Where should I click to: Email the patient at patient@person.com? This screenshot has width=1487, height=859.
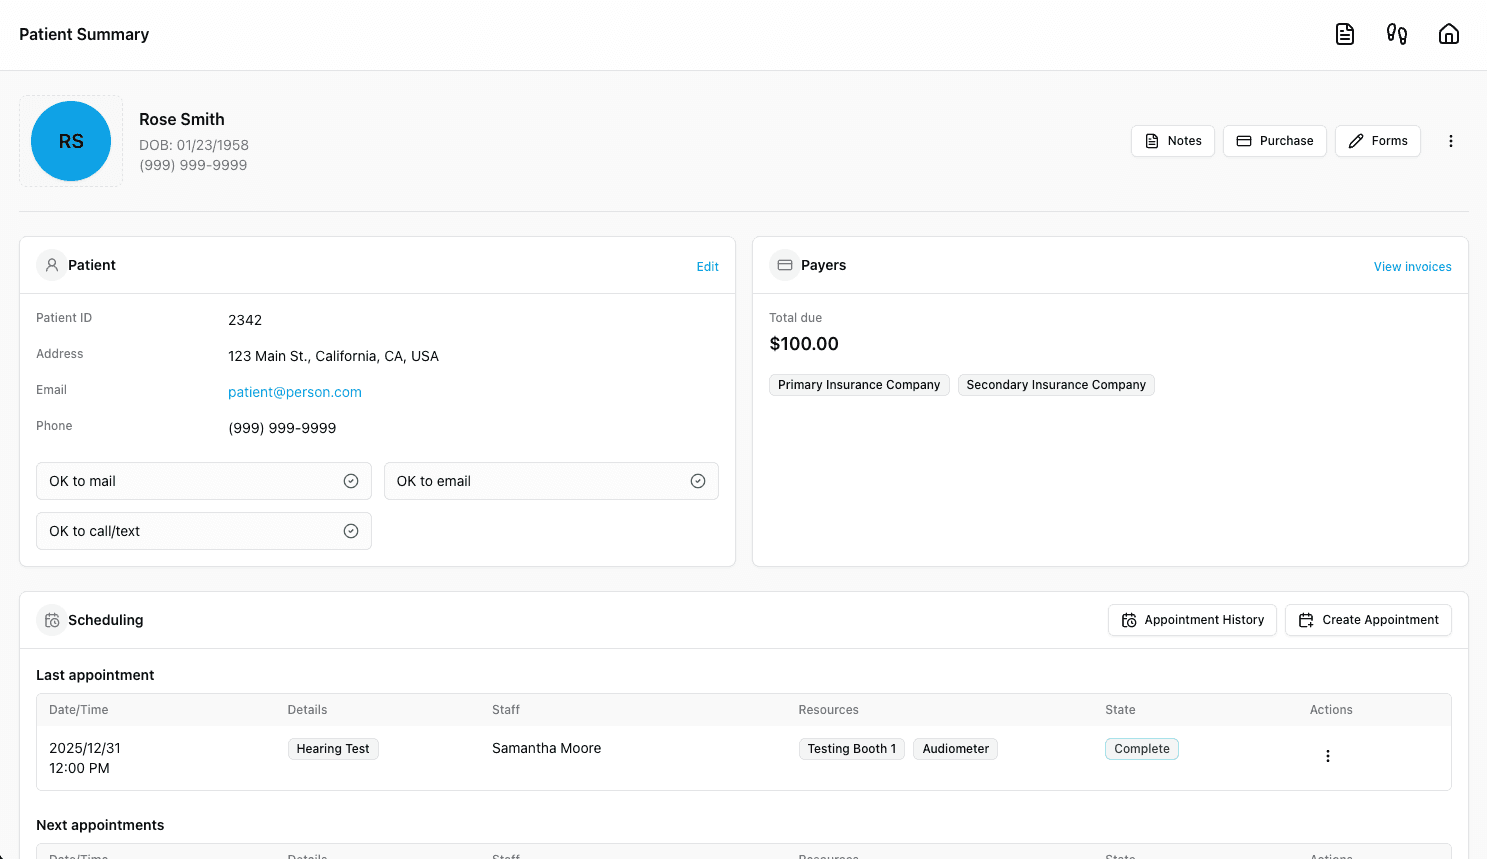coord(295,392)
